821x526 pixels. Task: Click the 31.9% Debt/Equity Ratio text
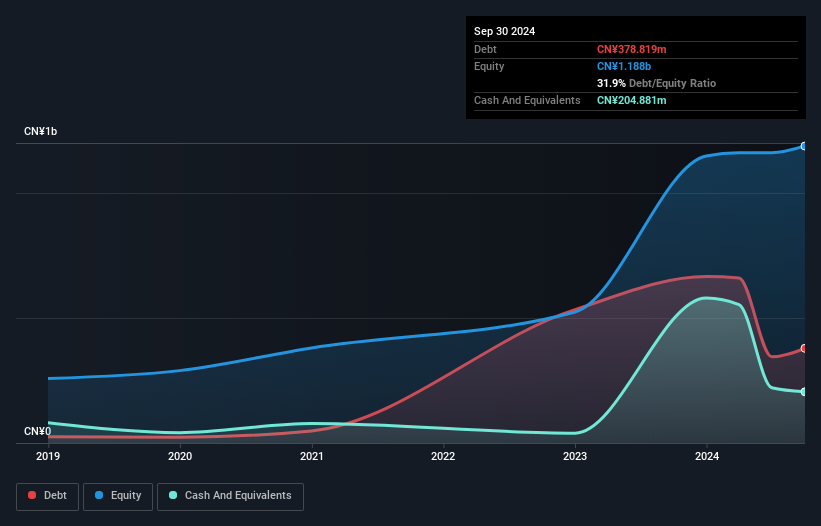click(656, 83)
